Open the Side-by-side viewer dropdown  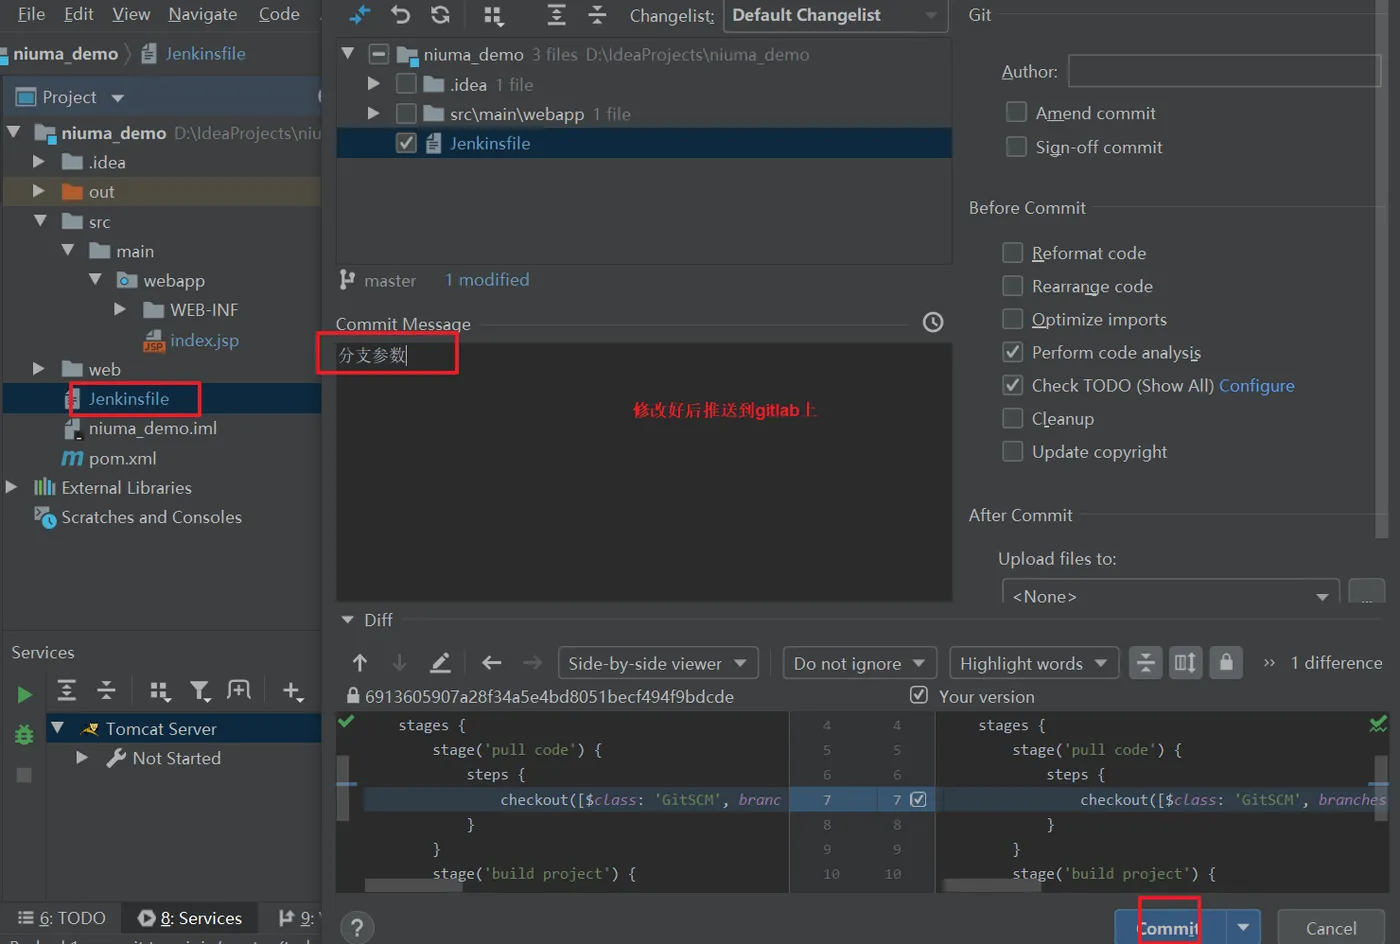point(658,663)
